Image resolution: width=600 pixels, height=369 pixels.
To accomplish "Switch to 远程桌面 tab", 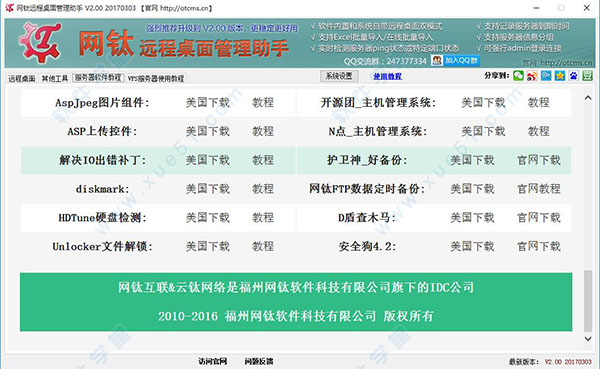I will (x=22, y=78).
